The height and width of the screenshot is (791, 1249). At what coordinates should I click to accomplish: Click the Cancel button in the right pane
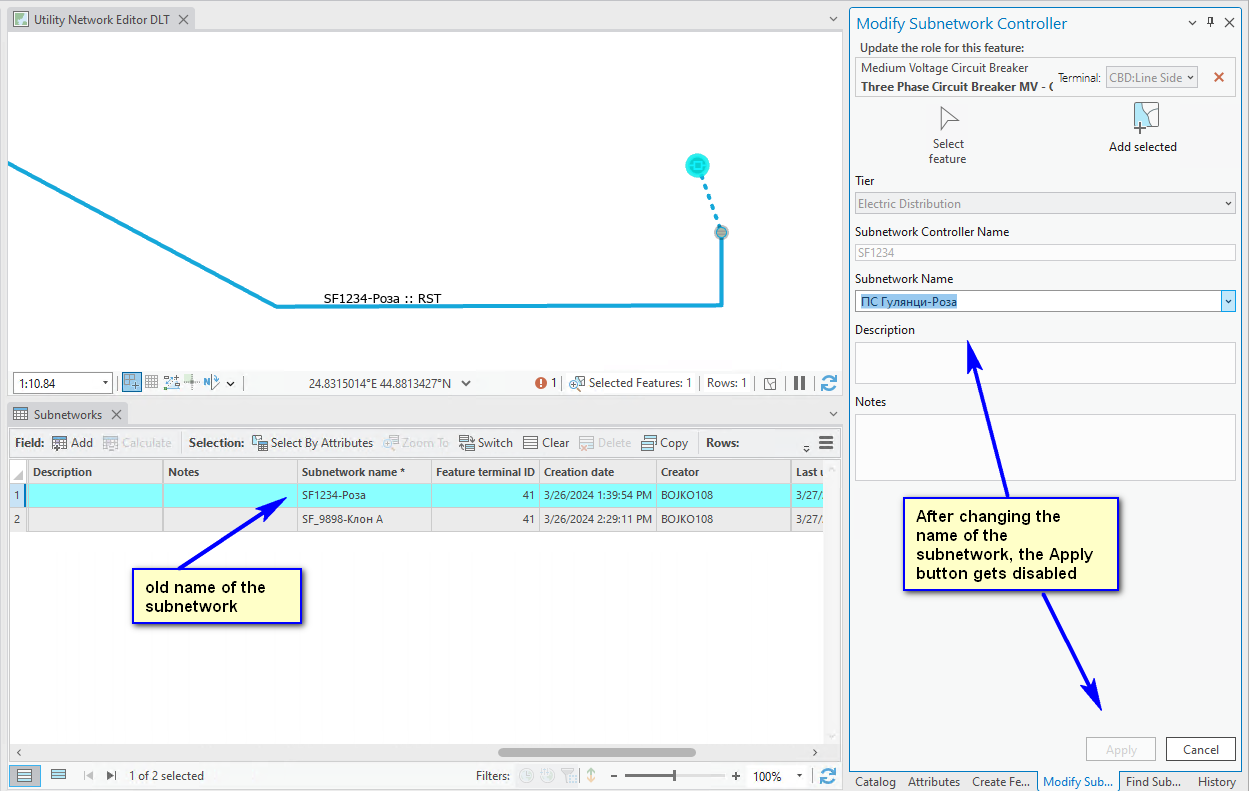[1200, 749]
